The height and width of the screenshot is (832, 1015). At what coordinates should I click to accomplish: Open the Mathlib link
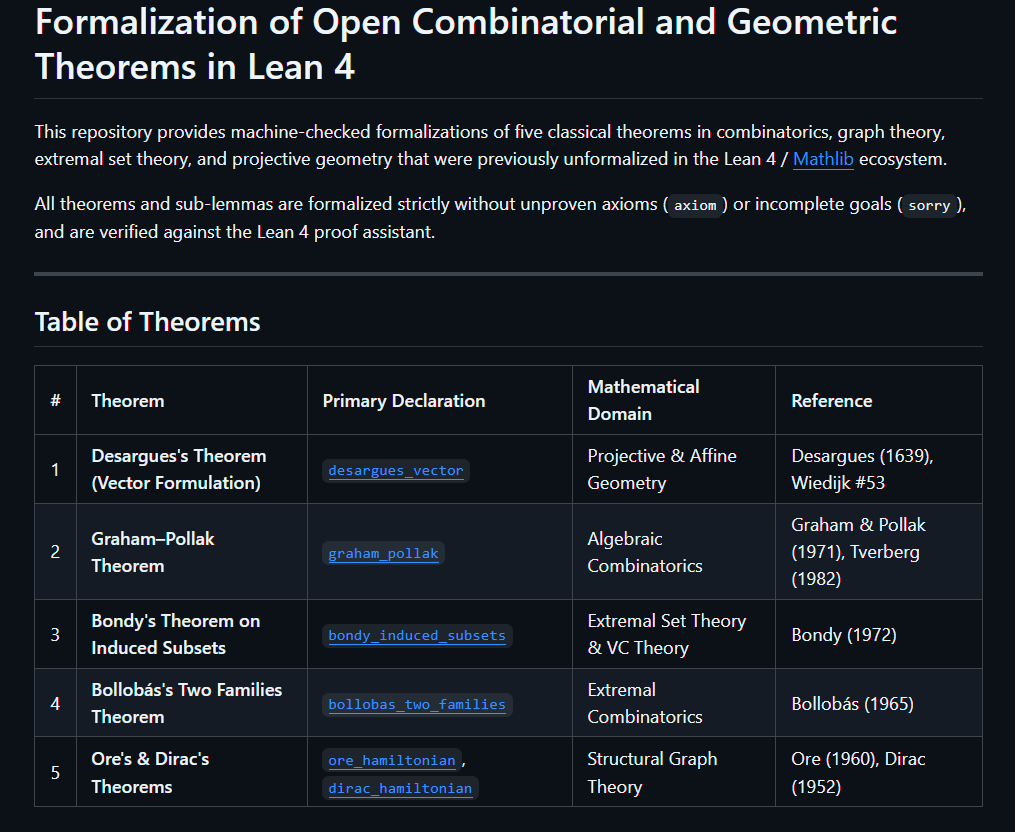[x=823, y=159]
